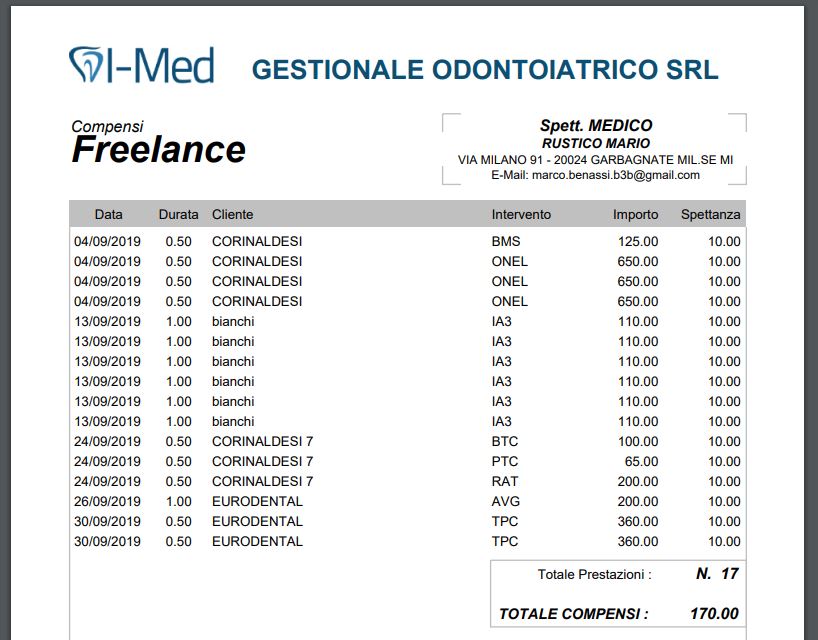Select the TOTALE COMPENSI amount 170.00

[x=716, y=614]
